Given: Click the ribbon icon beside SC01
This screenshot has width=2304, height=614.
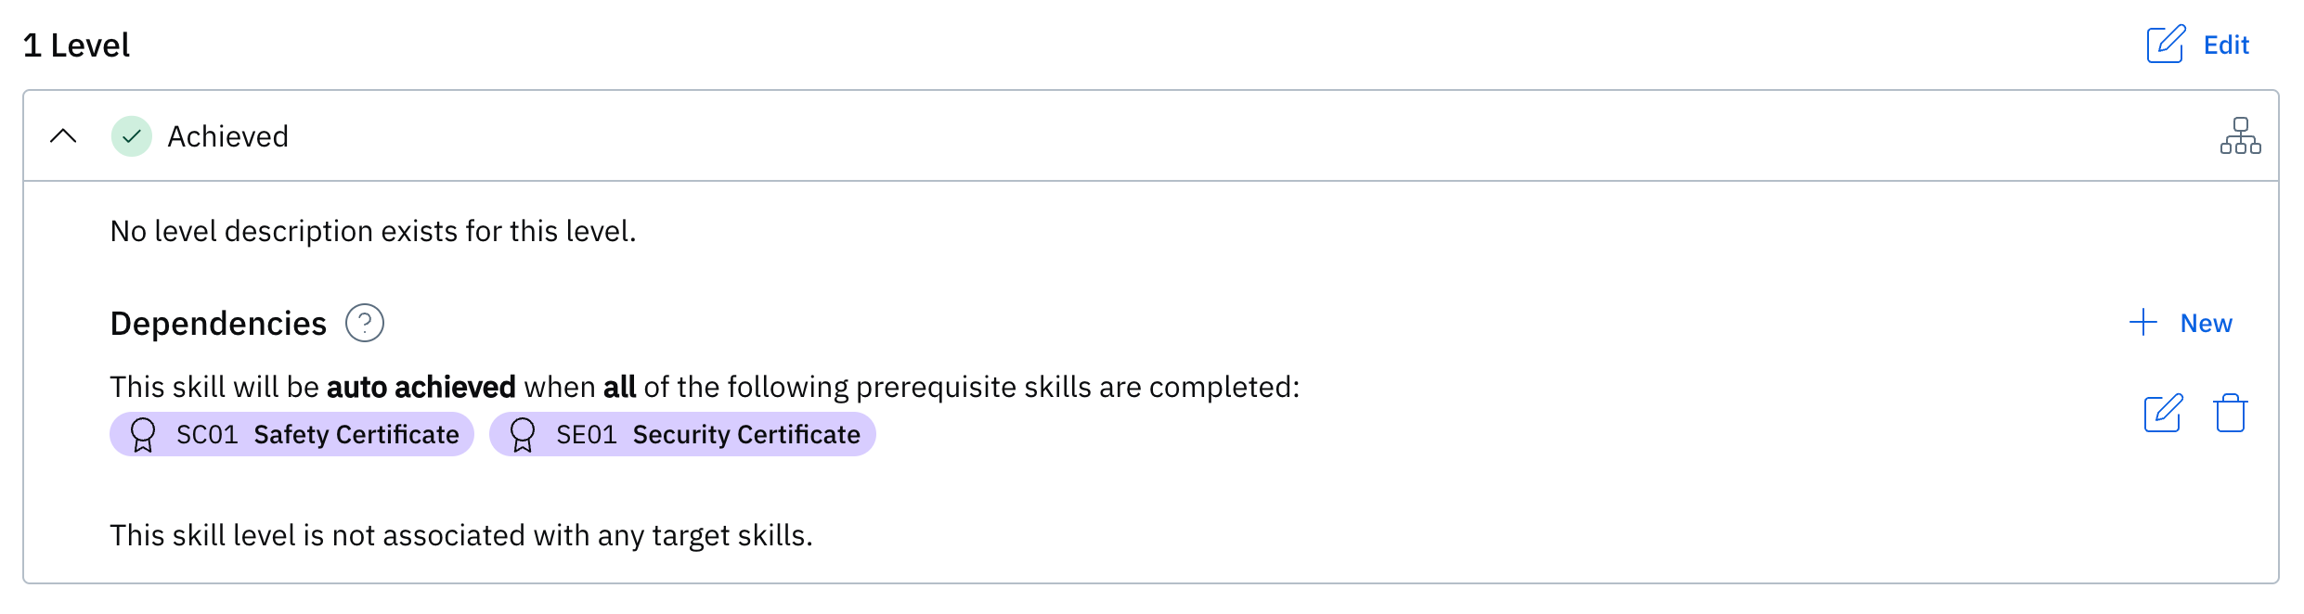Looking at the screenshot, I should (x=143, y=435).
